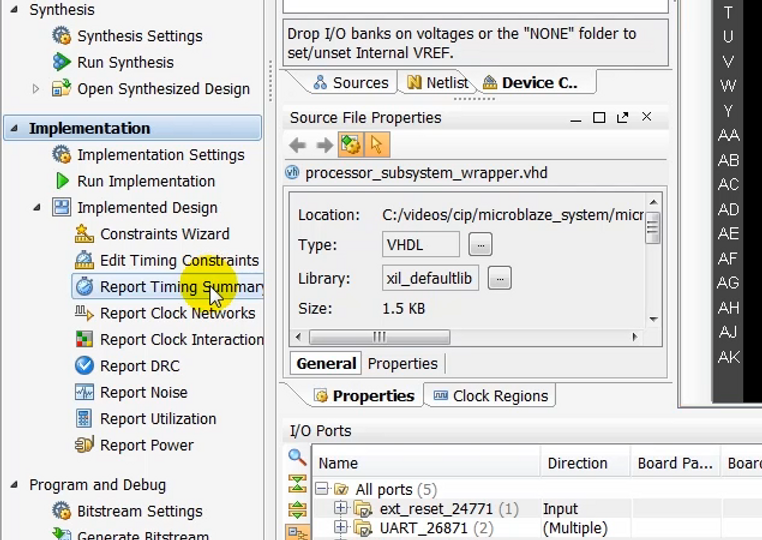
Task: Switch to Clock Regions tab
Action: pos(491,396)
